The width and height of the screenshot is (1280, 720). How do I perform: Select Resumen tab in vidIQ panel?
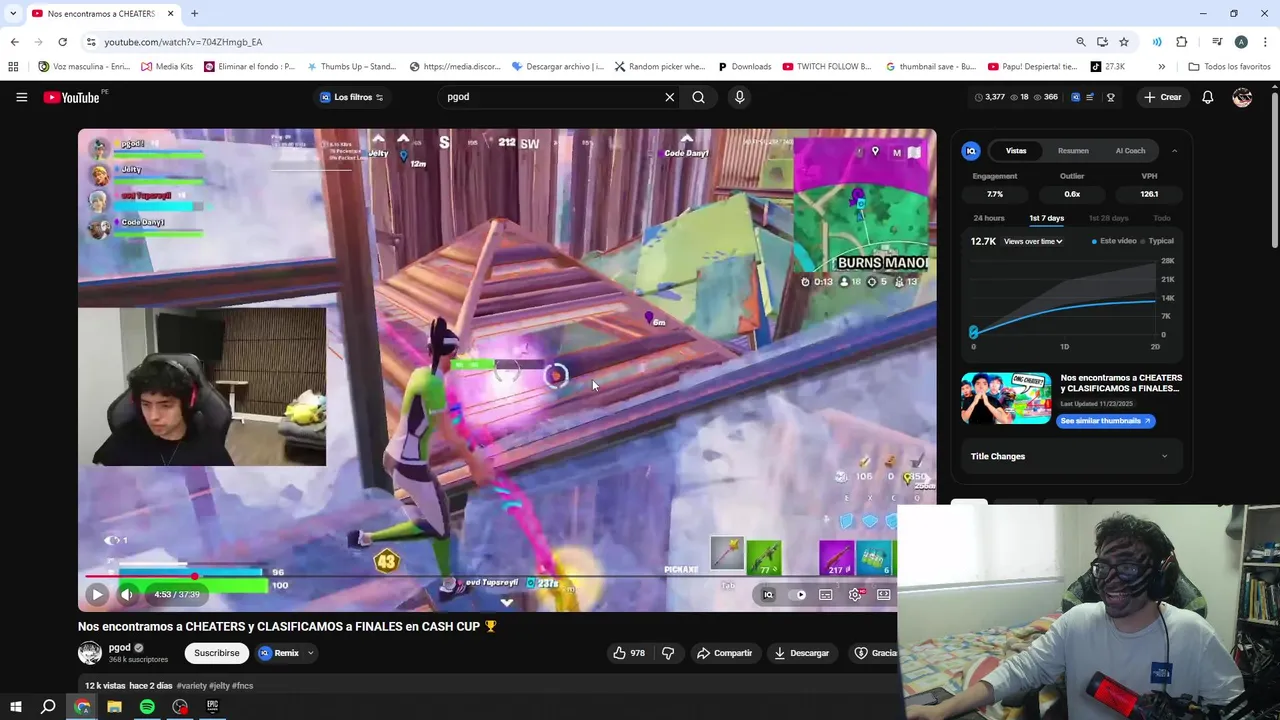tap(1073, 151)
